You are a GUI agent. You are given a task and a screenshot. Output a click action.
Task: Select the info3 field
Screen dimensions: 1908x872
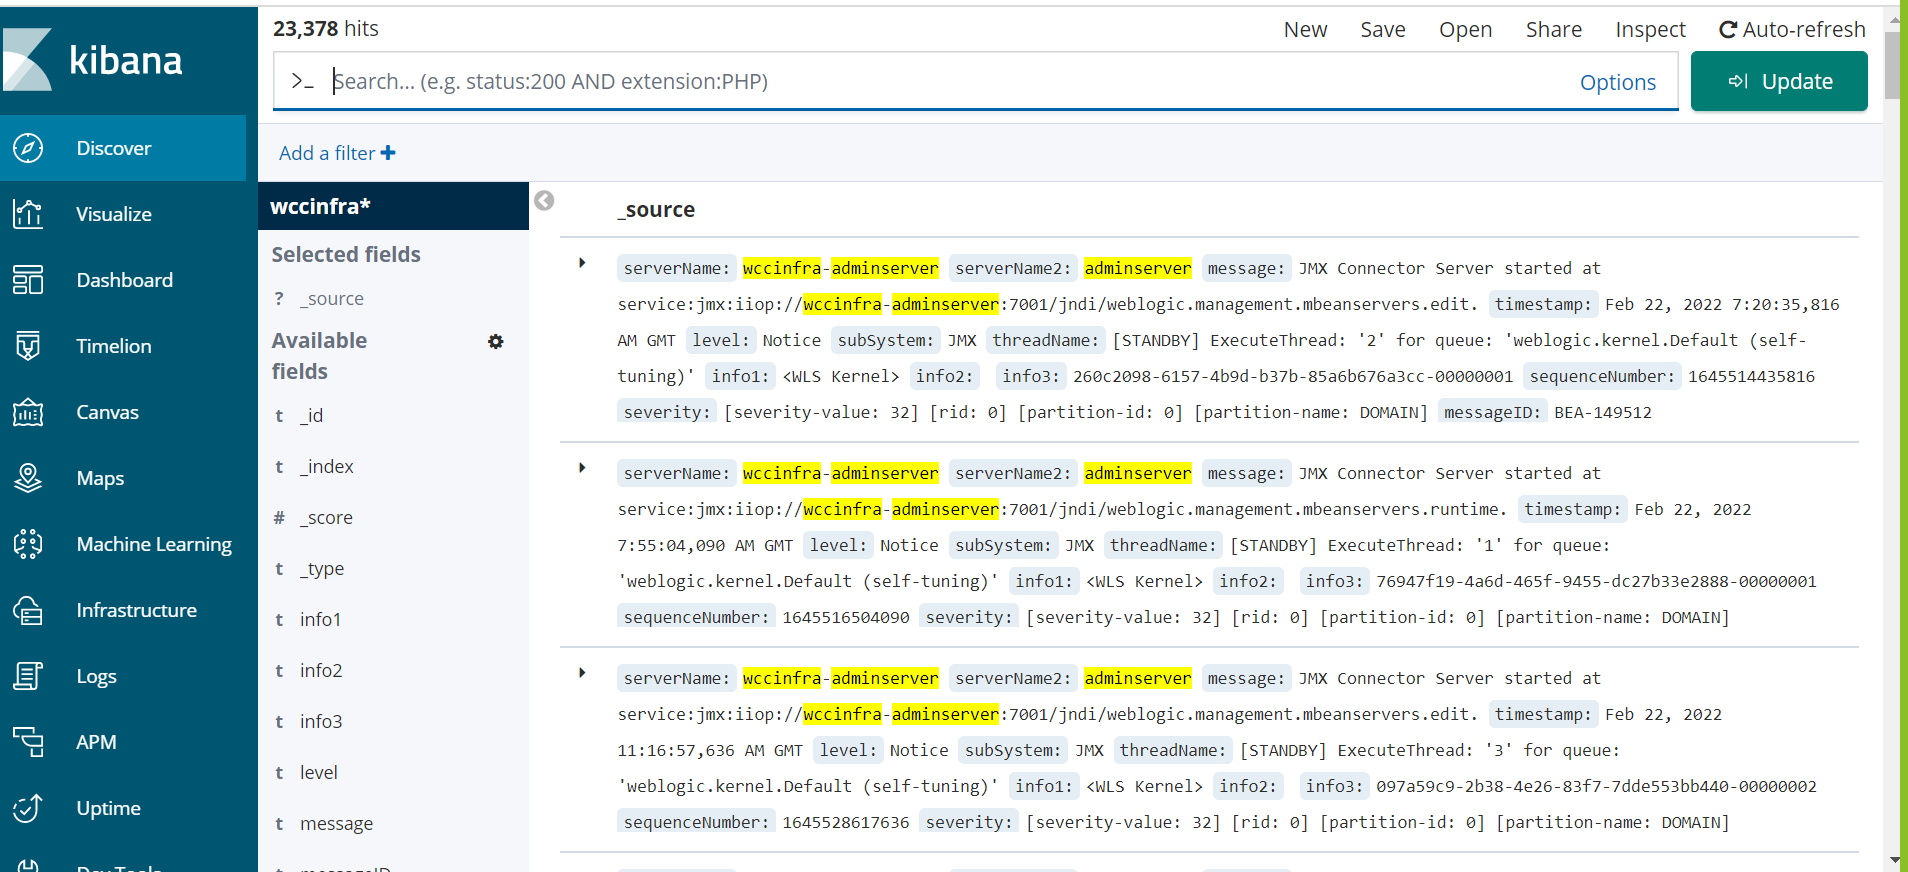pos(321,722)
